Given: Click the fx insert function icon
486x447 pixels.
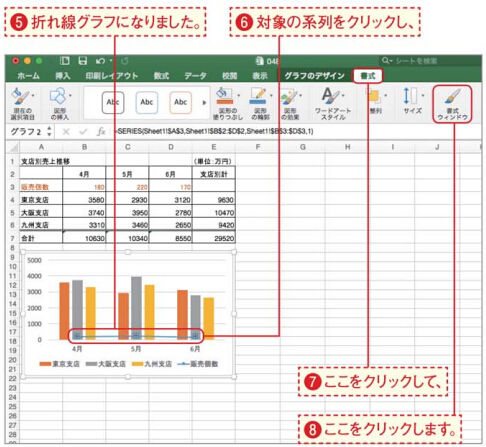Looking at the screenshot, I should click(101, 132).
